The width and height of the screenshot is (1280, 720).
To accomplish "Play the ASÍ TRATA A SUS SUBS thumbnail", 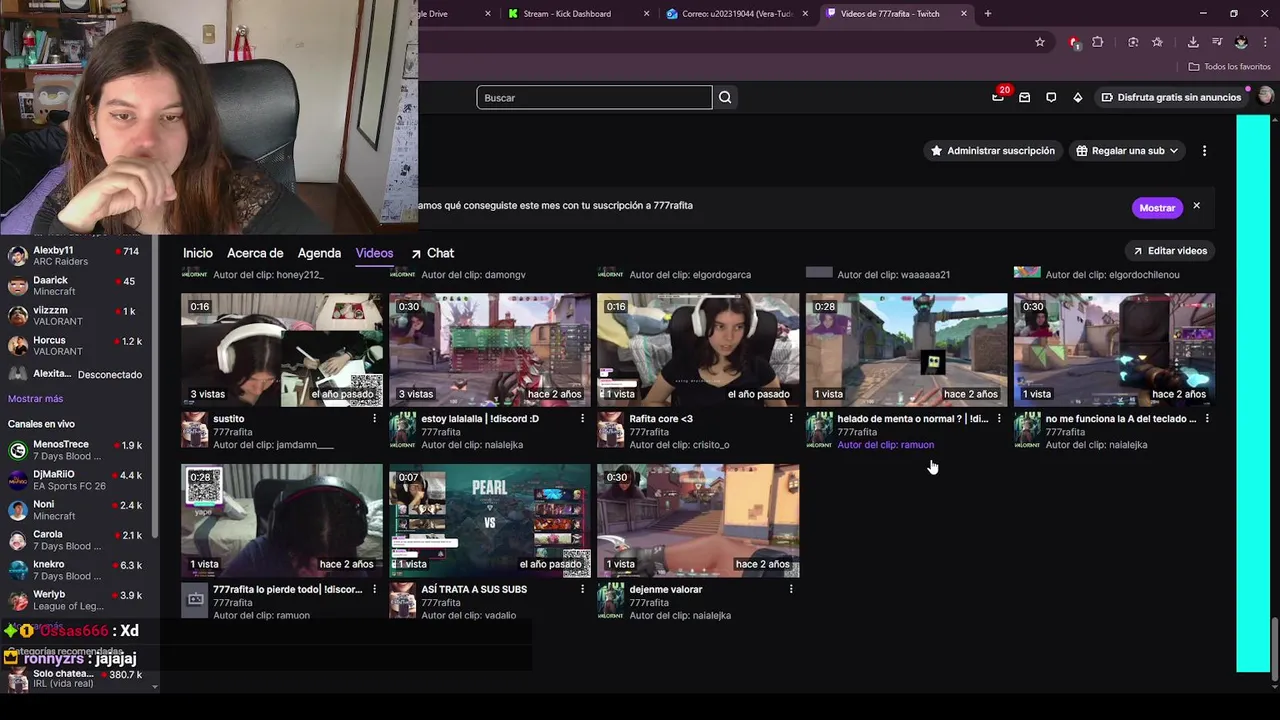I will pyautogui.click(x=490, y=520).
